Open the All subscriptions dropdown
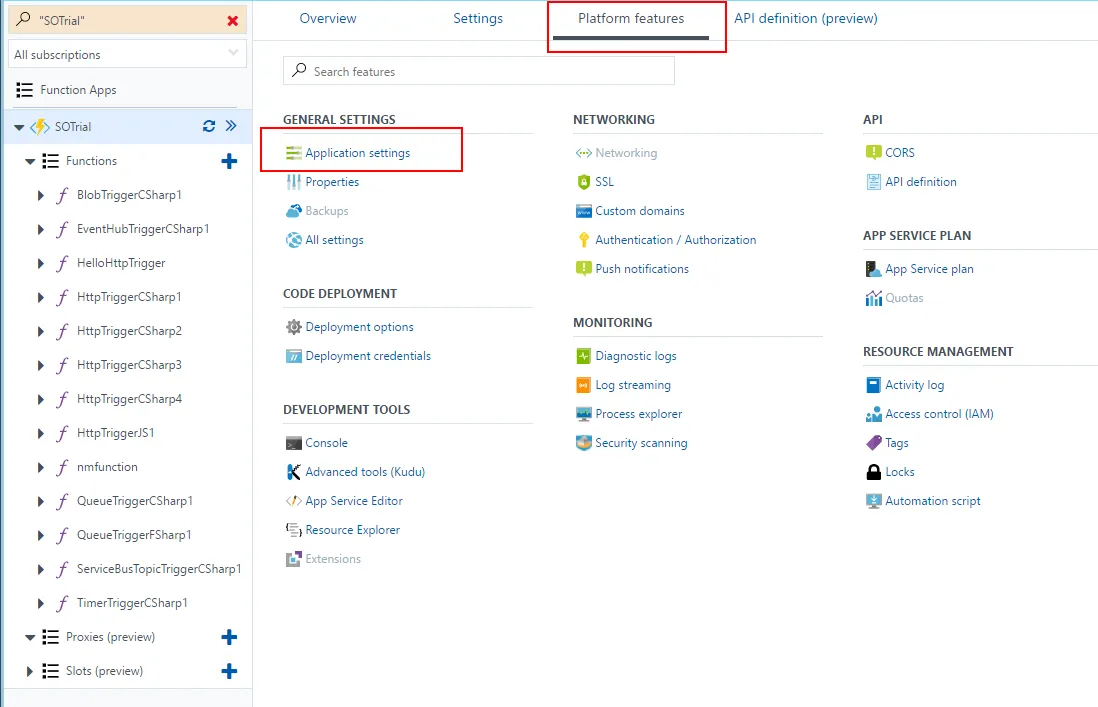This screenshot has height=707, width=1098. coord(127,55)
